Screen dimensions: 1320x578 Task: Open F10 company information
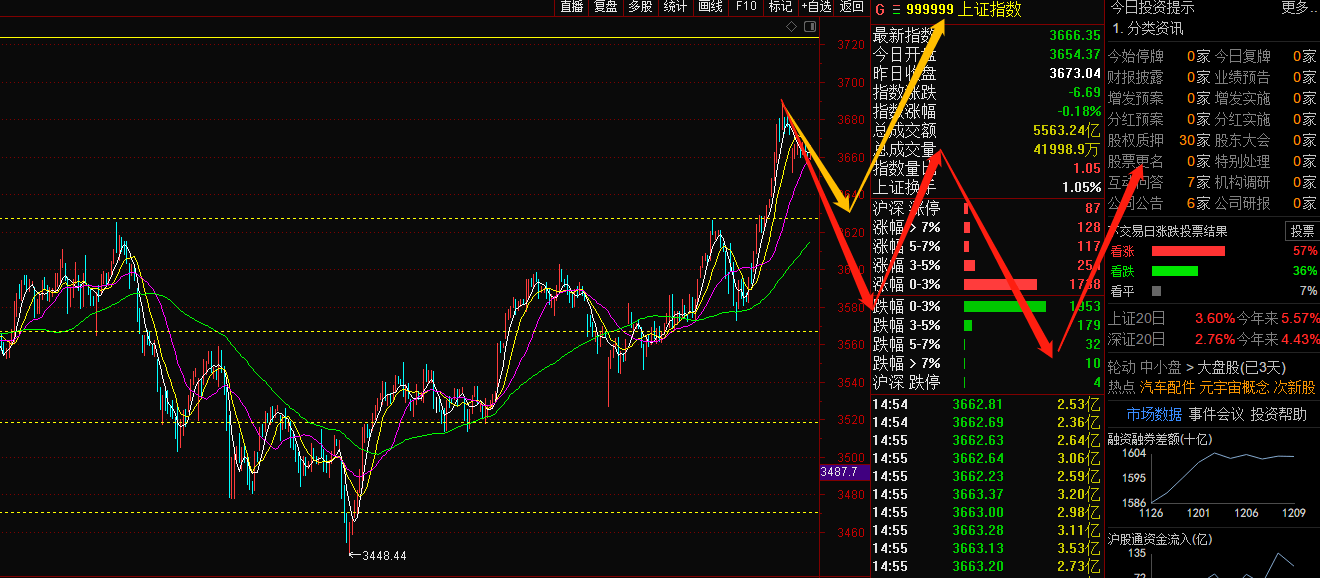746,7
